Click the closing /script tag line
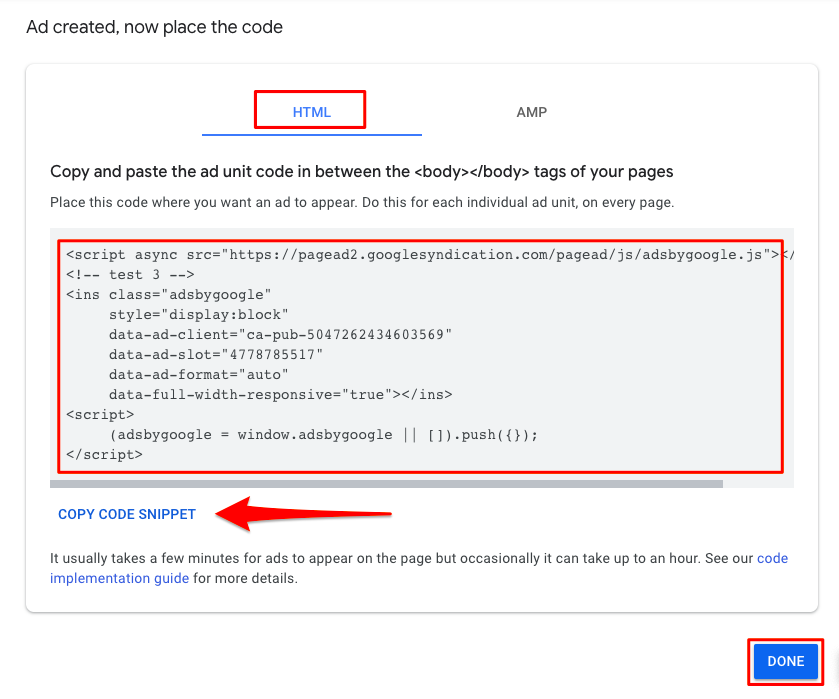The height and width of the screenshot is (699, 839). (104, 454)
